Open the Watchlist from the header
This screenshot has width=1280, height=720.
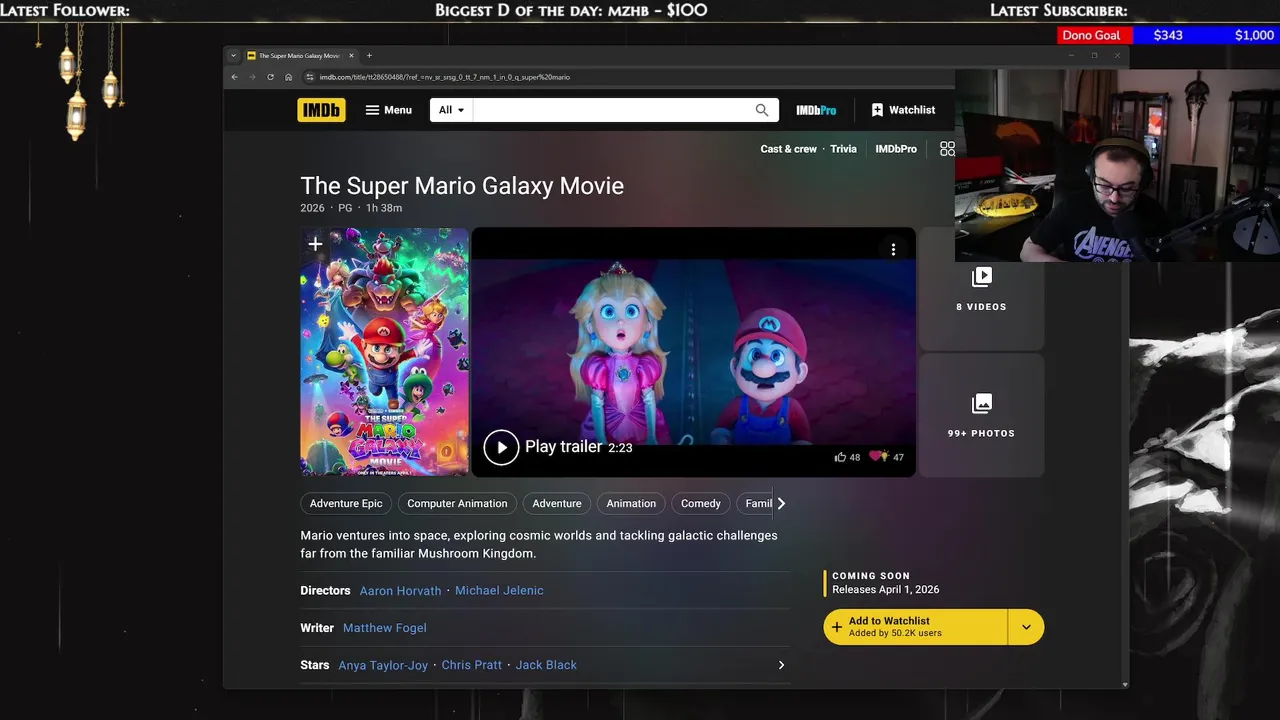(x=903, y=110)
